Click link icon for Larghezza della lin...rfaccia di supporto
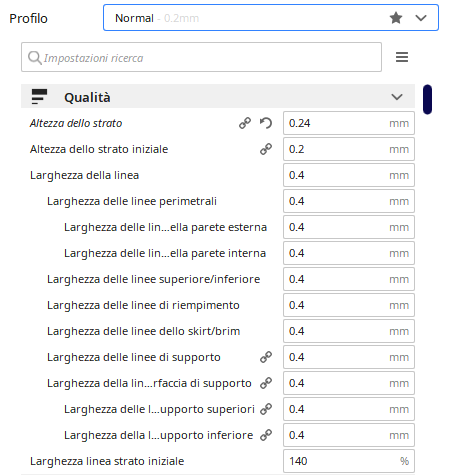This screenshot has height=475, width=451. click(266, 383)
